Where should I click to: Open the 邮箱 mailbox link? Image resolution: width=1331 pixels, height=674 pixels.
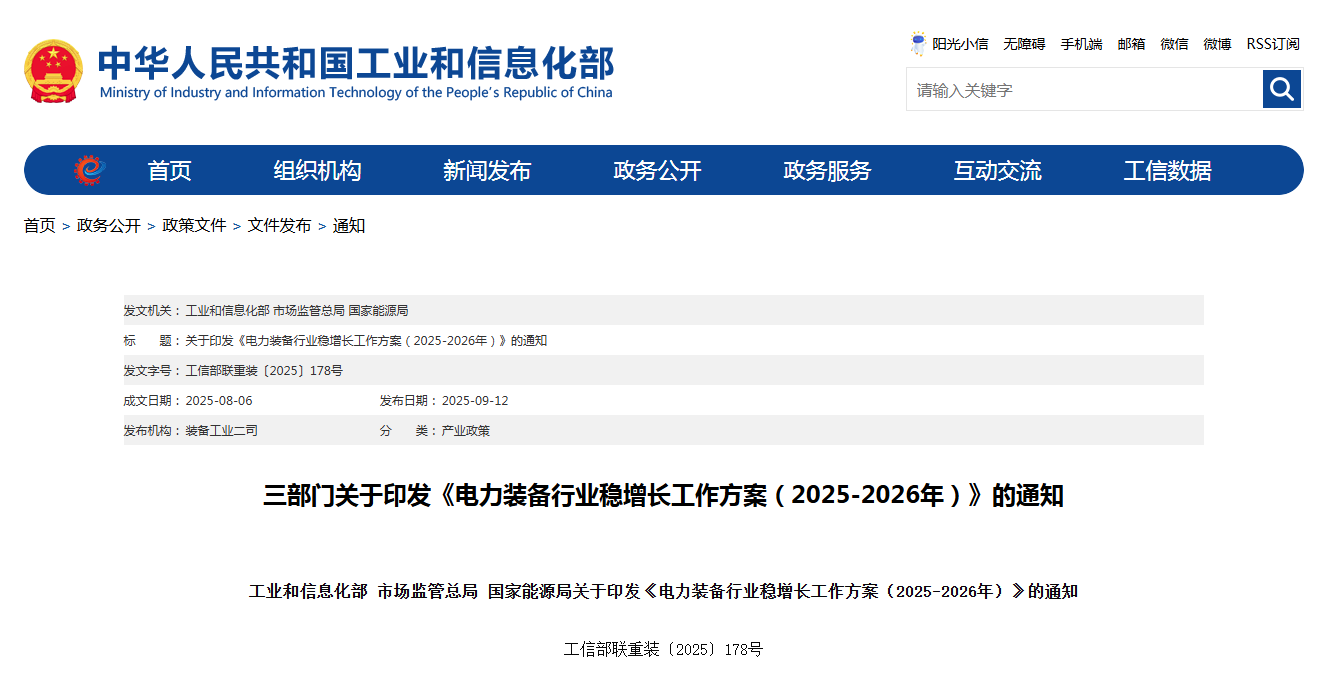1131,44
